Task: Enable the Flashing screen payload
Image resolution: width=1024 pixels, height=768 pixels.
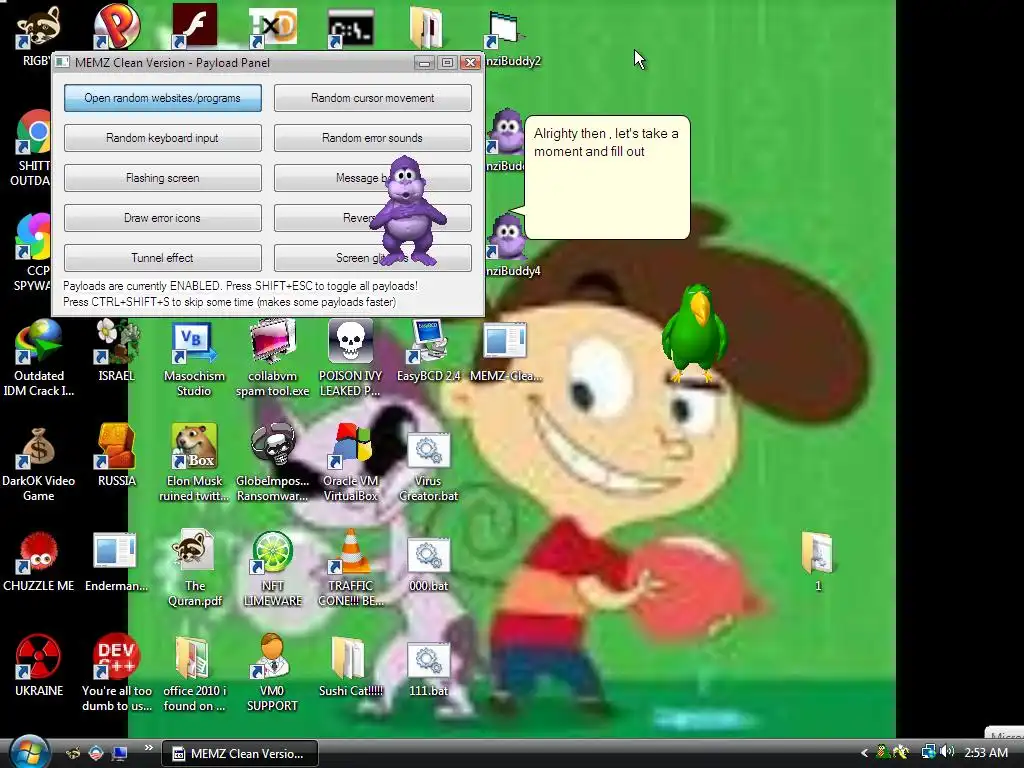Action: [x=163, y=178]
